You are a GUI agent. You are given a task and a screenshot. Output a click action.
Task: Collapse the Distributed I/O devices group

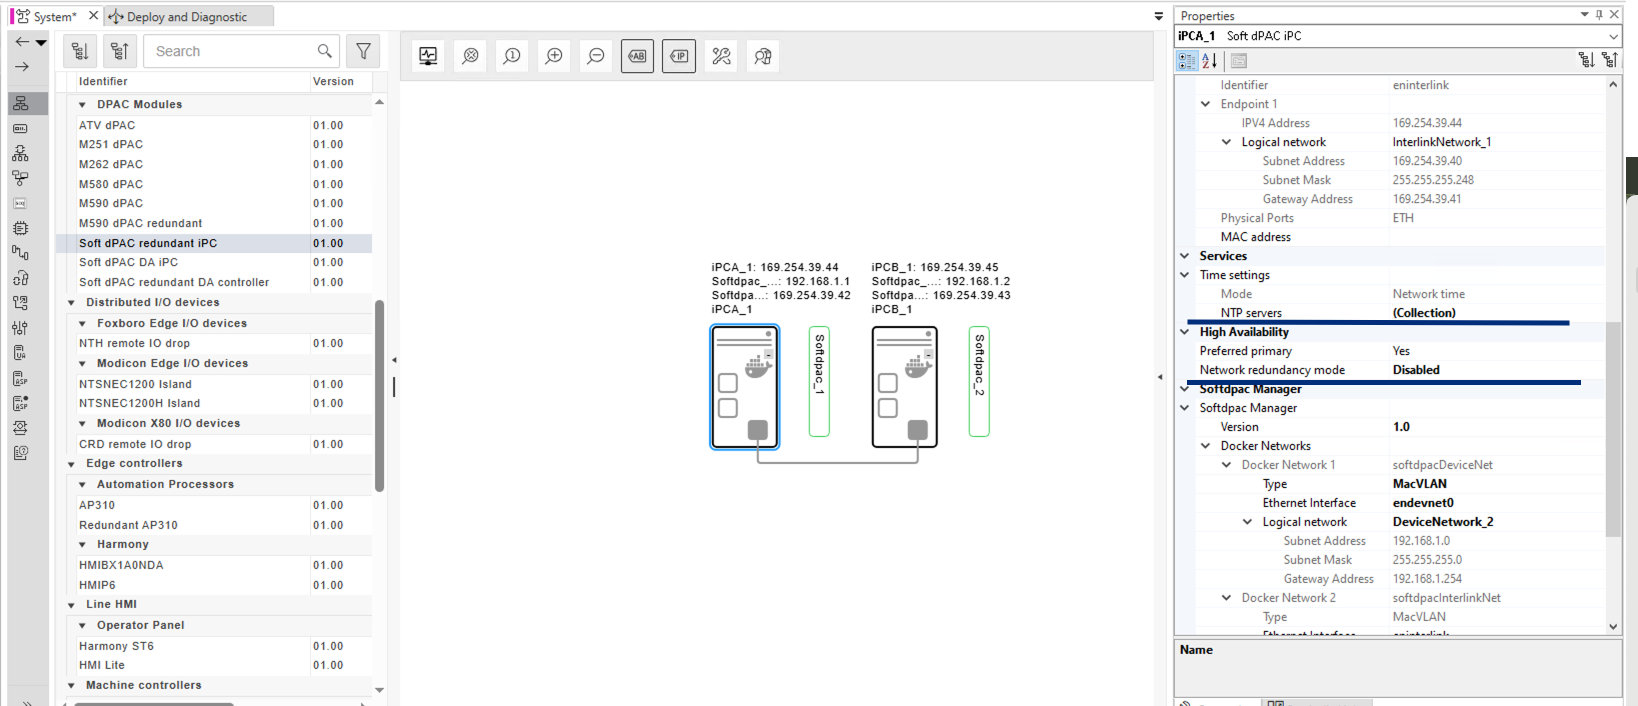point(71,303)
